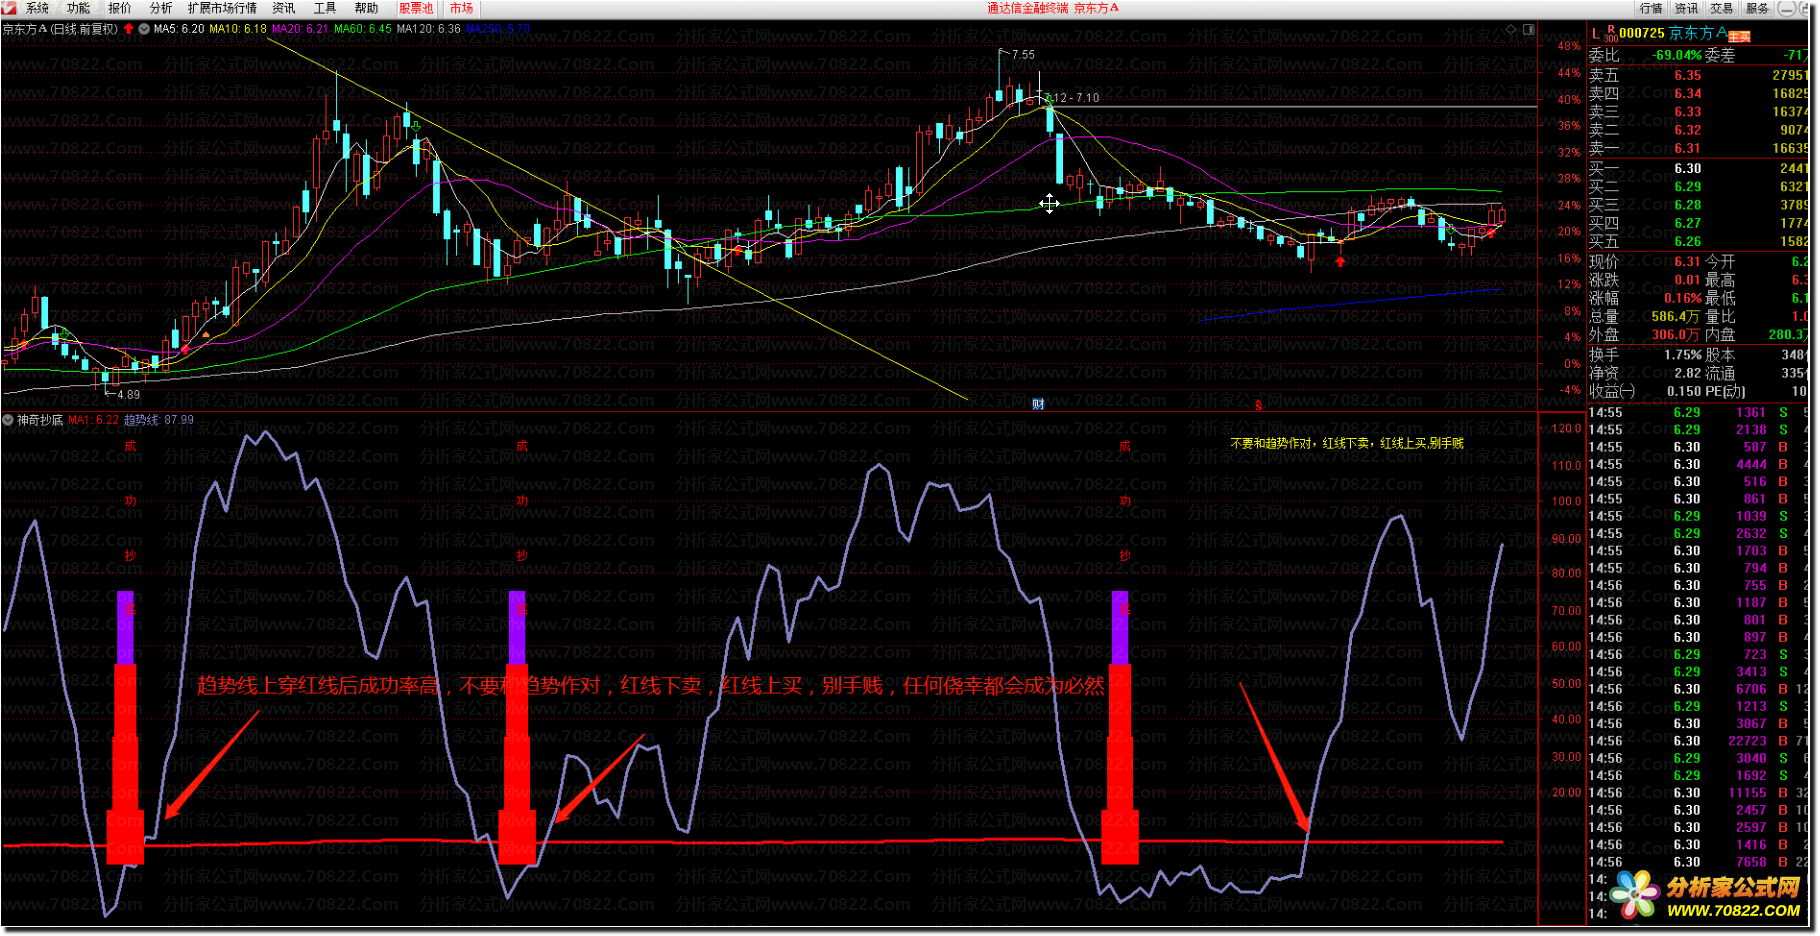
Task: Open the 报价 menu
Action: (x=119, y=8)
